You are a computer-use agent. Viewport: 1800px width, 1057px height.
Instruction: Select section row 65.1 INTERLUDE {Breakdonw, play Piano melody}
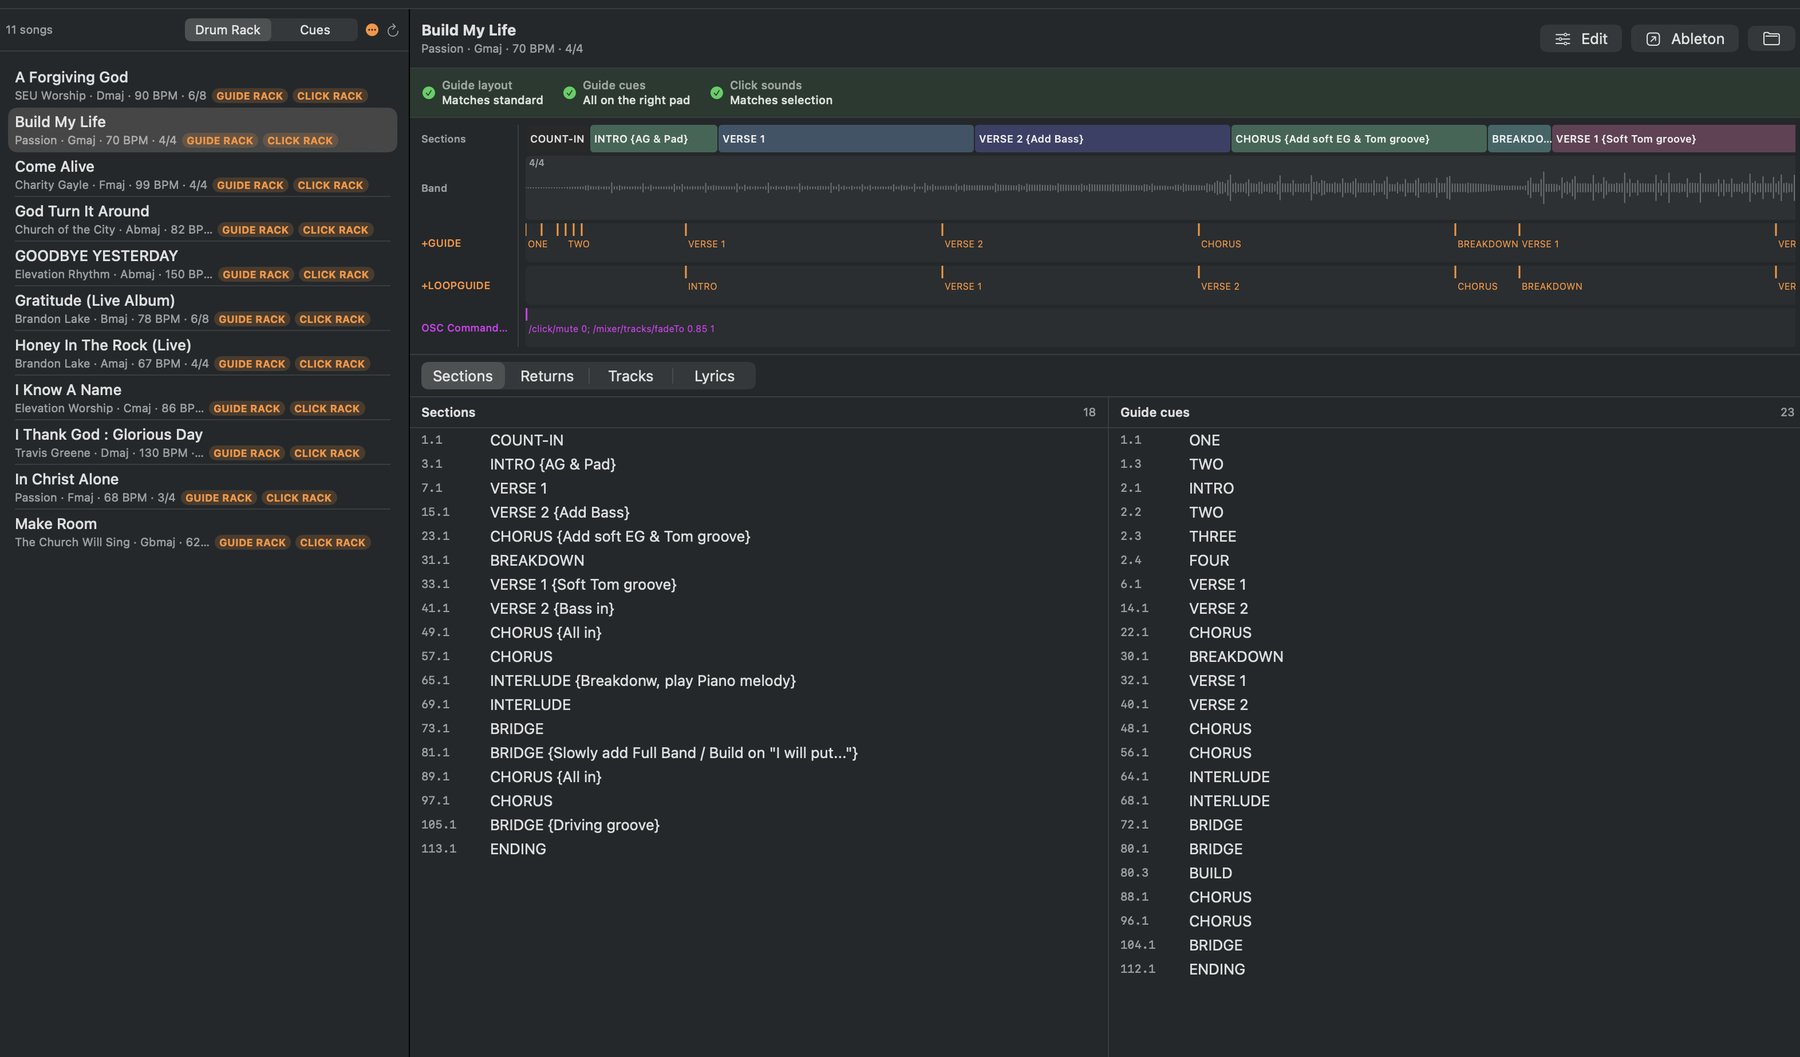(x=758, y=681)
